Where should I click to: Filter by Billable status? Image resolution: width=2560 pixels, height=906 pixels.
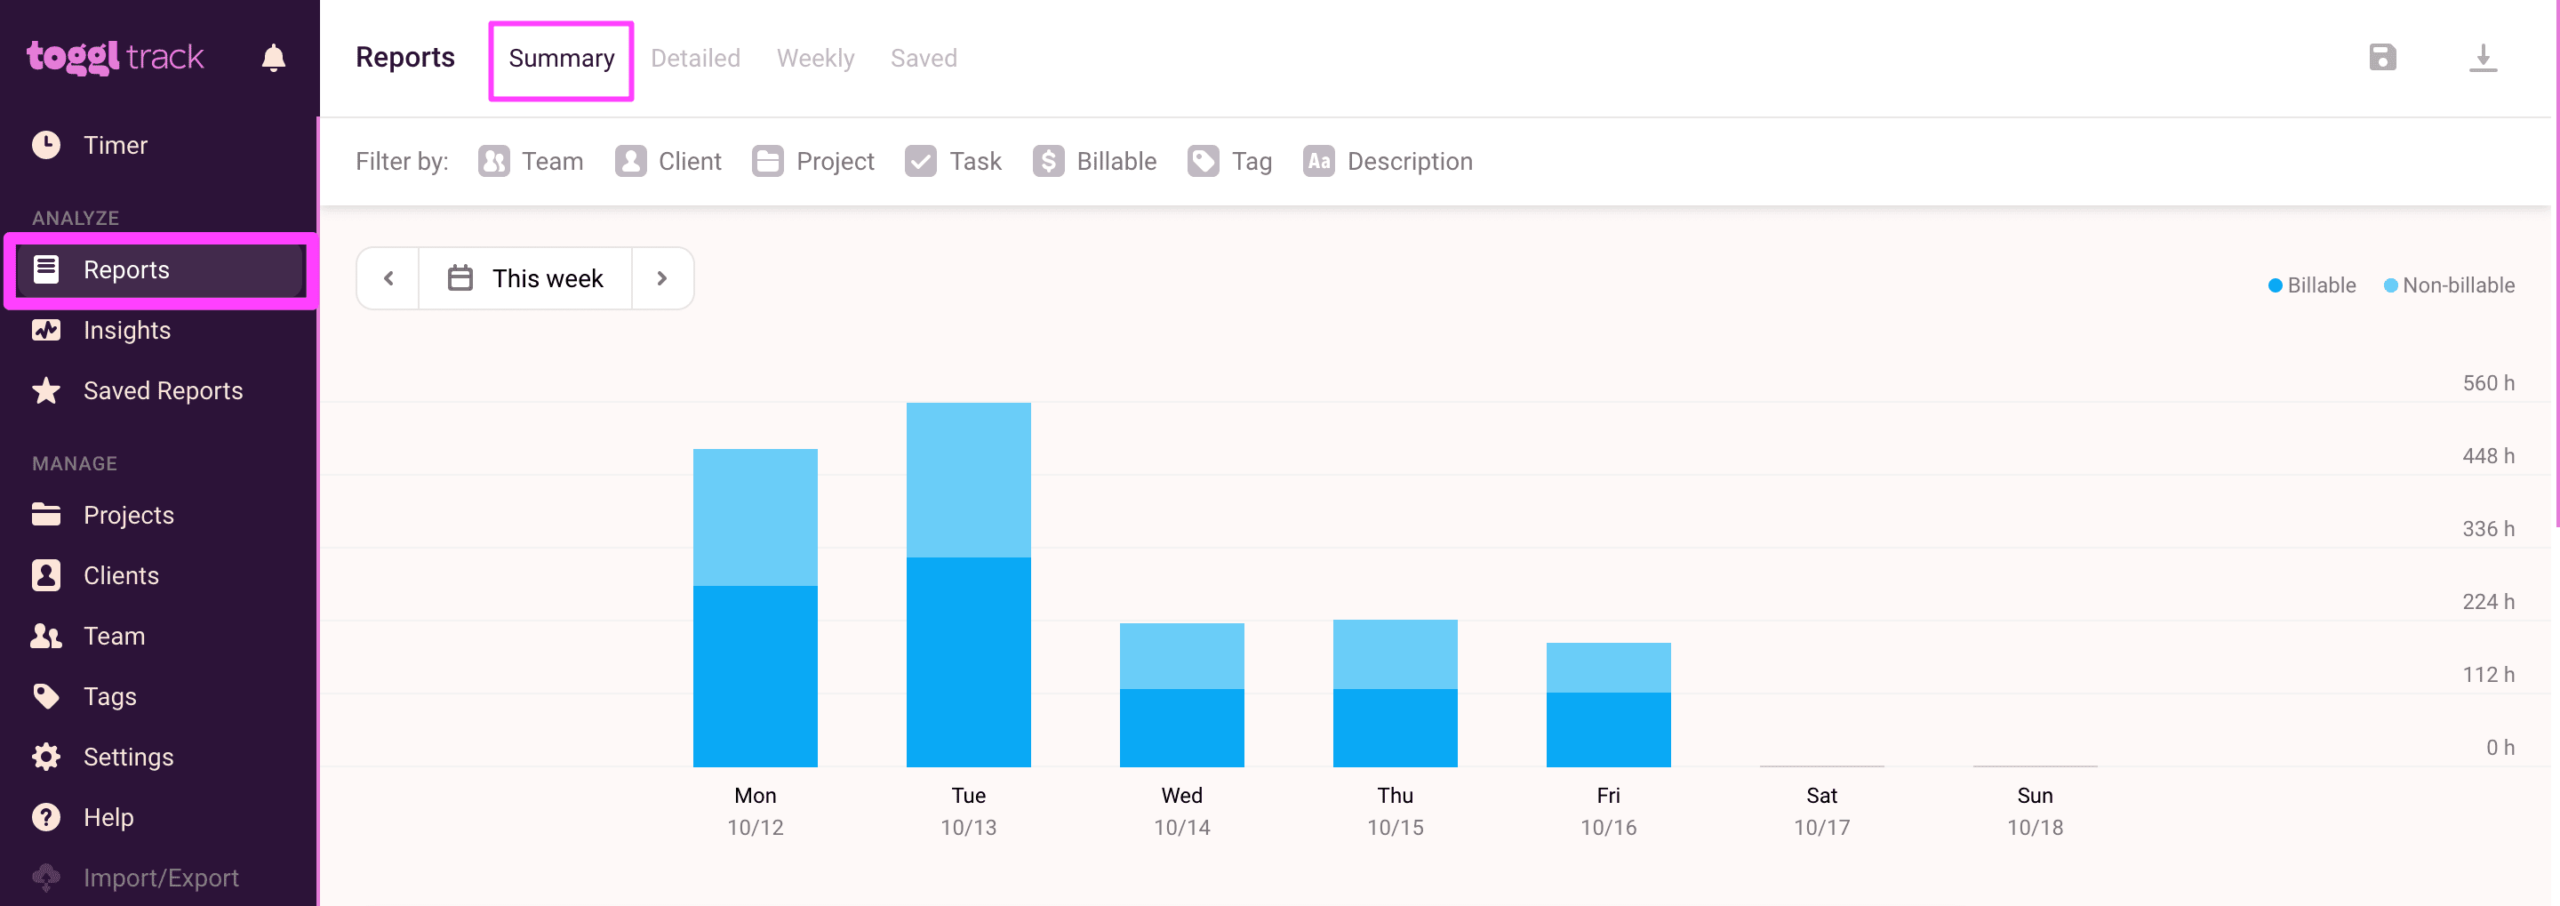click(1095, 161)
